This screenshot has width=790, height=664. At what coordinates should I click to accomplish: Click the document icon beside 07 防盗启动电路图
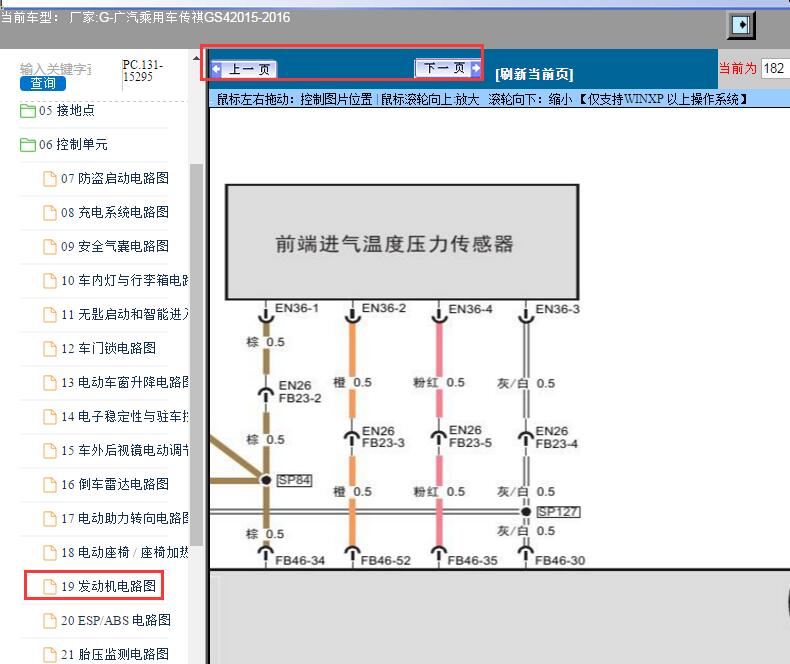coord(49,179)
